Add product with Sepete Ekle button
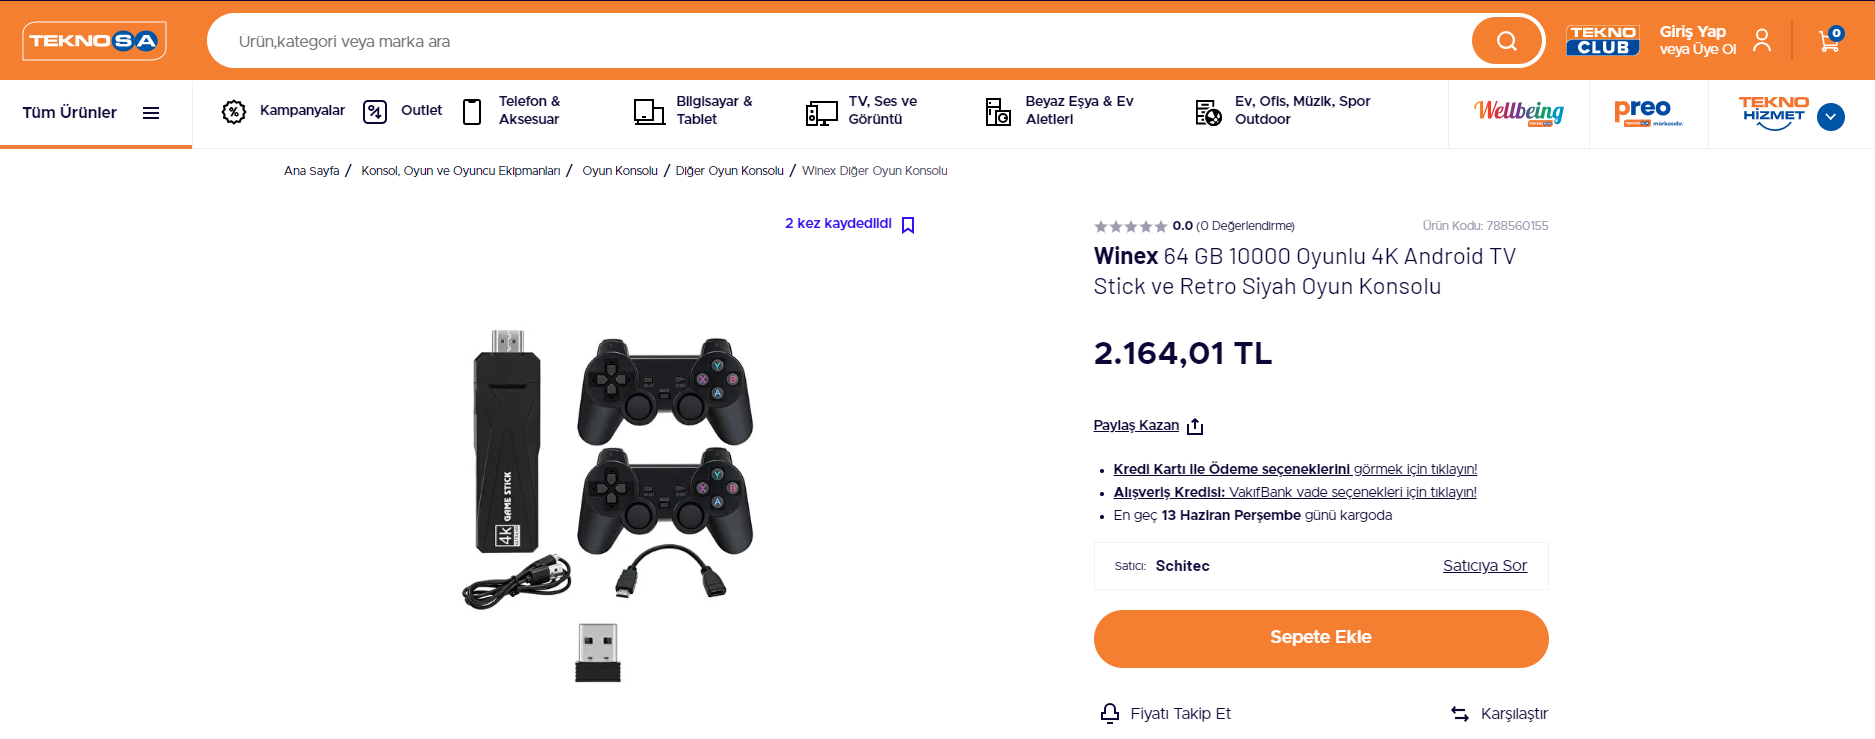Image resolution: width=1875 pixels, height=739 pixels. click(x=1320, y=638)
